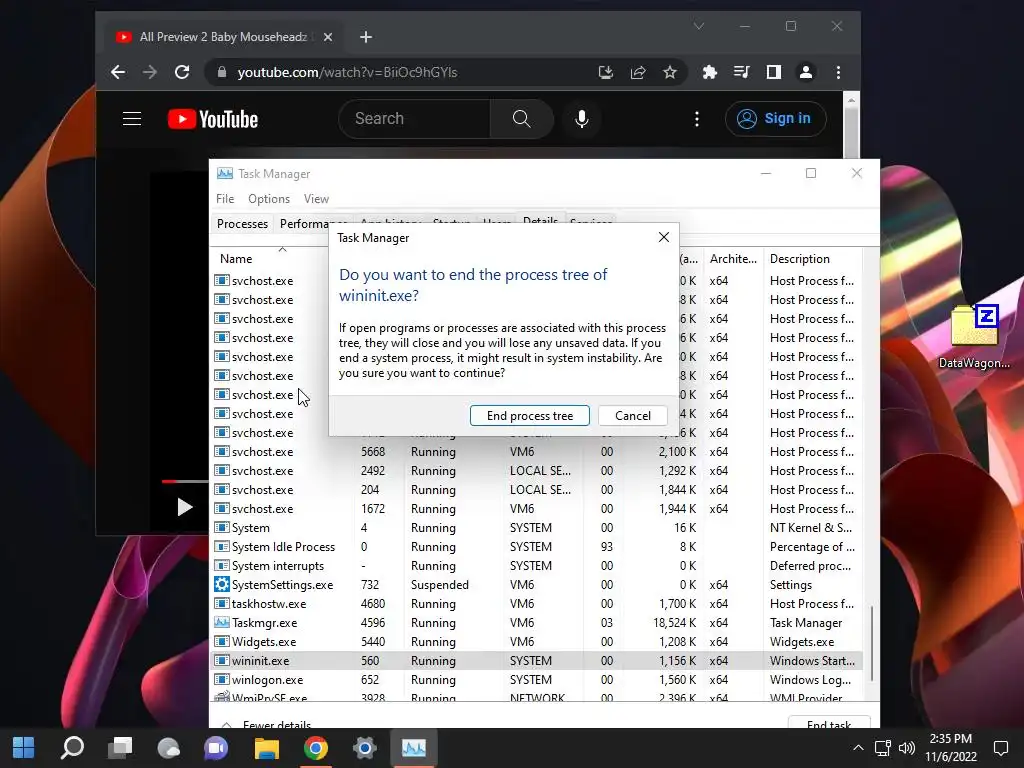Open YouTube hamburger guide menu
Image resolution: width=1024 pixels, height=768 pixels.
[132, 119]
